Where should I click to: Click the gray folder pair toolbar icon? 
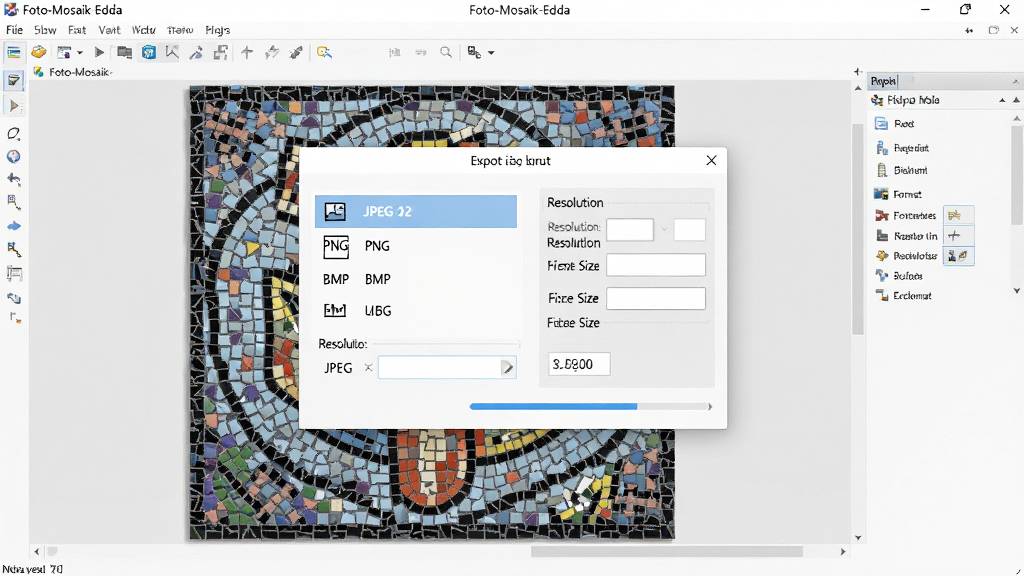pyautogui.click(x=124, y=52)
